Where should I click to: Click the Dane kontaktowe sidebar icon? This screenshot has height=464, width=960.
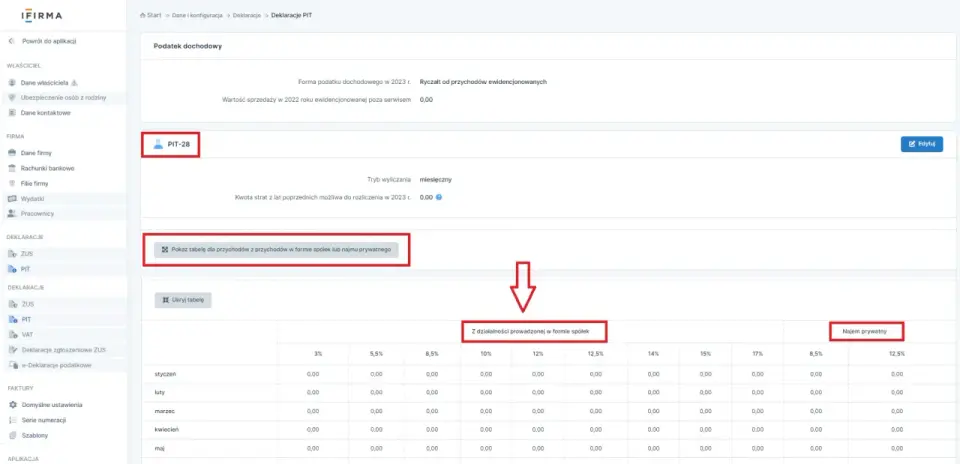click(12, 113)
